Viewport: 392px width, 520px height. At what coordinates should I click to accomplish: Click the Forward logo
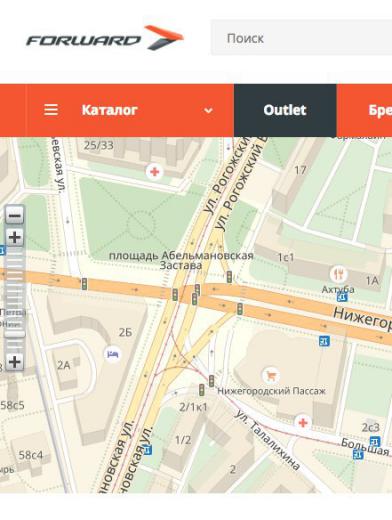point(105,38)
